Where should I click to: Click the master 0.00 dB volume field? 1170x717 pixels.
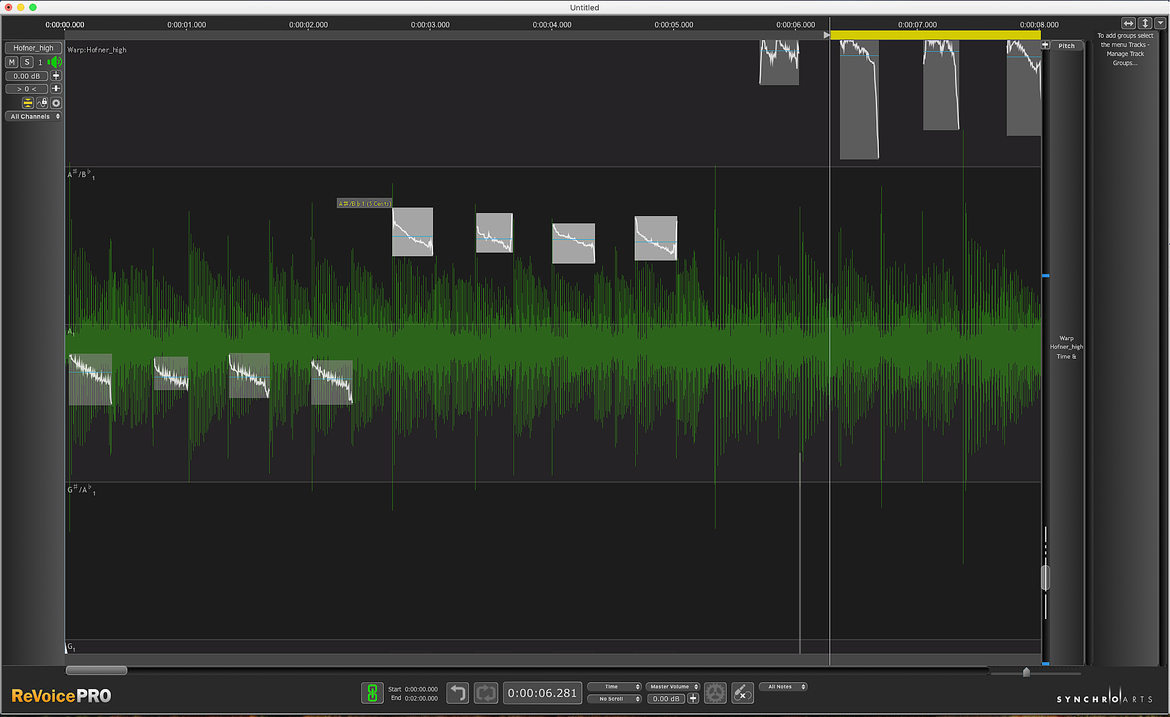[x=666, y=699]
